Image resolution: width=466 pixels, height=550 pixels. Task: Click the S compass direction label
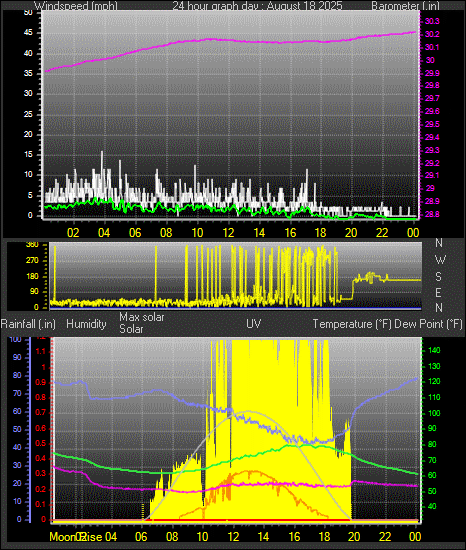coord(438,277)
